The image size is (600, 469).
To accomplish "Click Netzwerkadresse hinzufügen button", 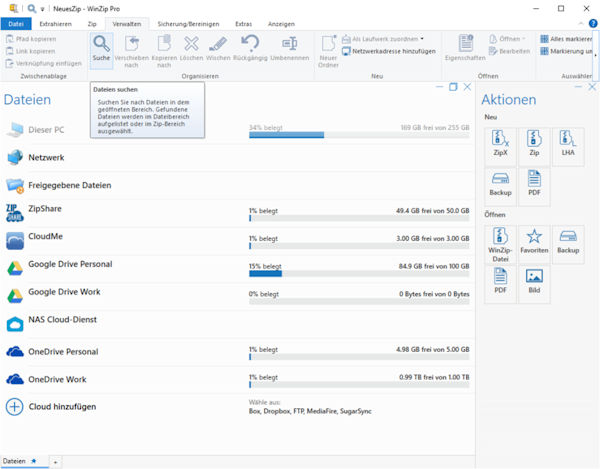I will [x=389, y=51].
